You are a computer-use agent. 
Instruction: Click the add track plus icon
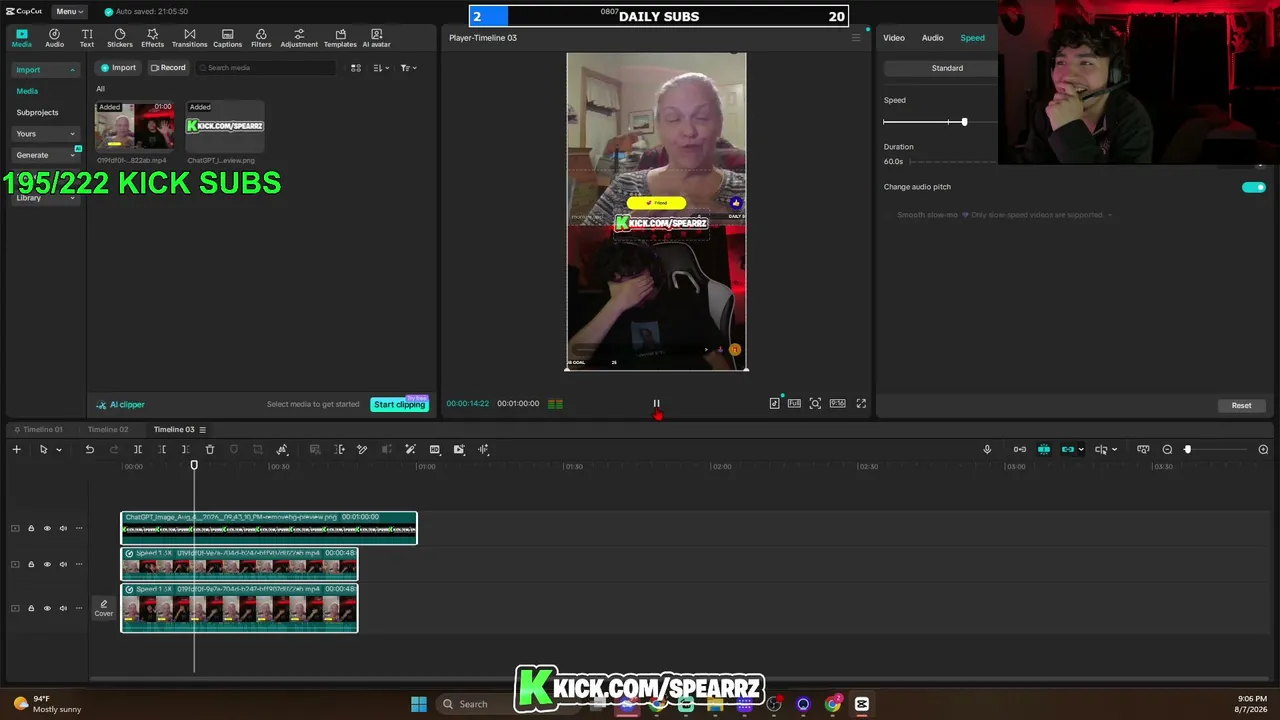point(16,450)
